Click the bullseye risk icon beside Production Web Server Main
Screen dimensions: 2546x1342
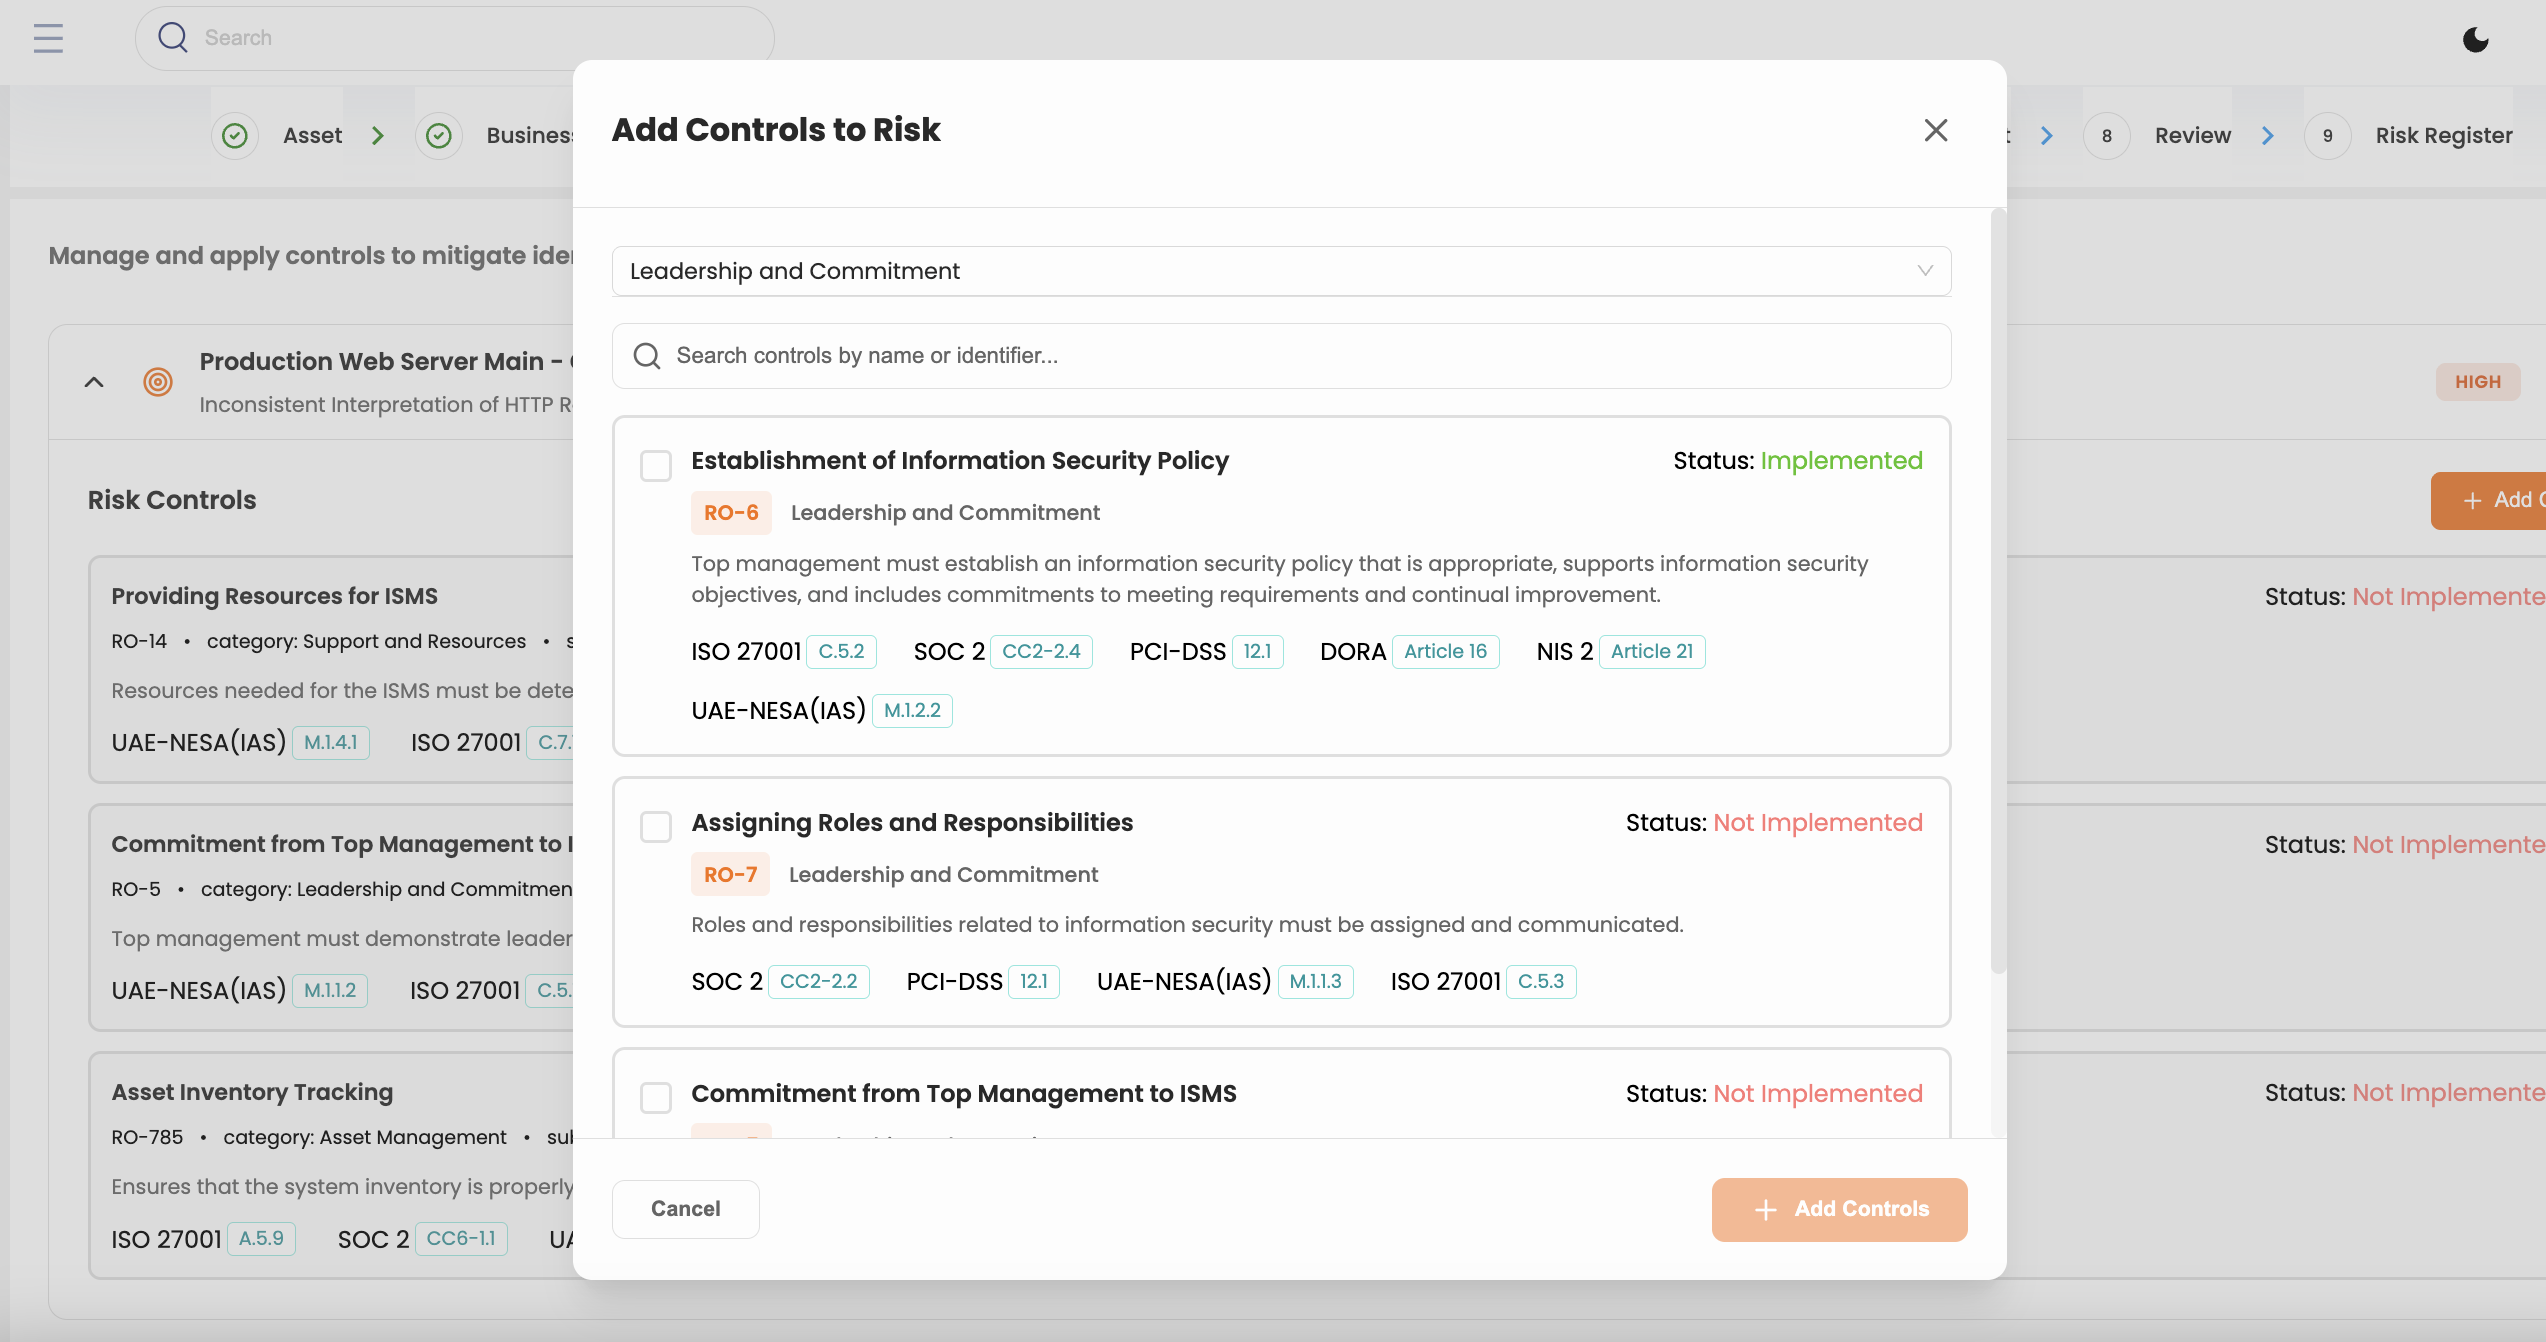pyautogui.click(x=158, y=382)
